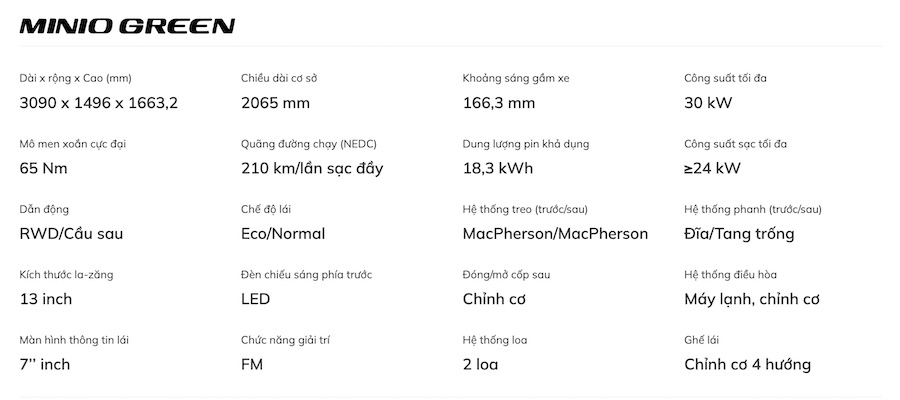Click the driver seat value Chỉnh cơ 4 hướng
The width and height of the screenshot is (900, 400).
[x=747, y=364]
